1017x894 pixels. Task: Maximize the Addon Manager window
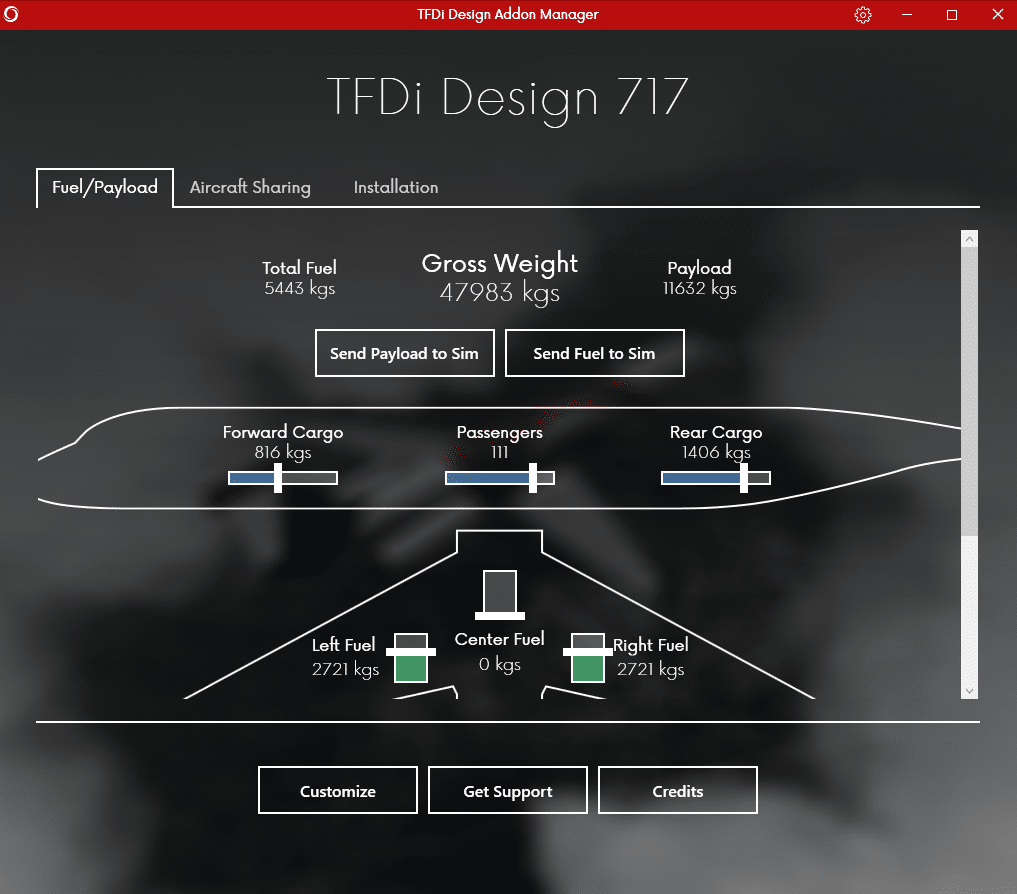tap(952, 15)
